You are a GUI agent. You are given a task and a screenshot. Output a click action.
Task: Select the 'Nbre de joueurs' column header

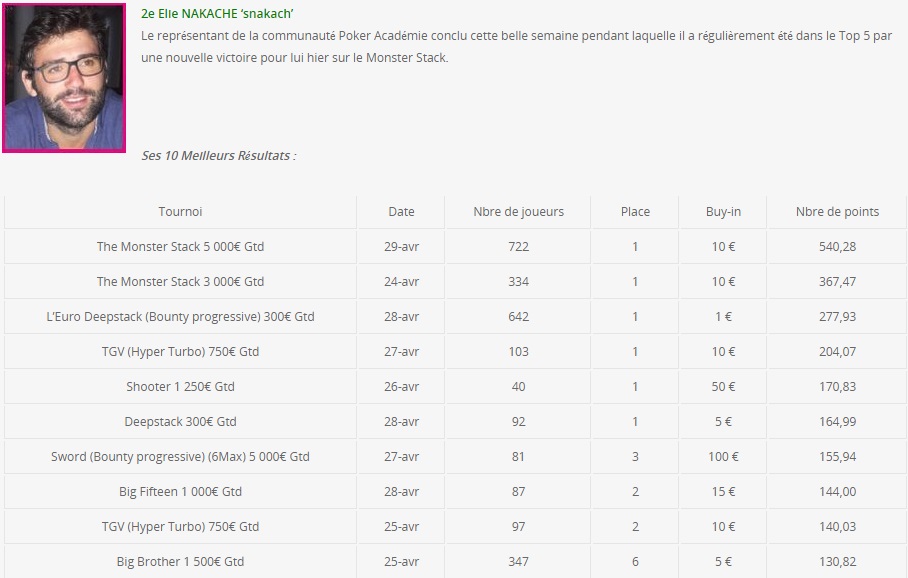(x=518, y=211)
